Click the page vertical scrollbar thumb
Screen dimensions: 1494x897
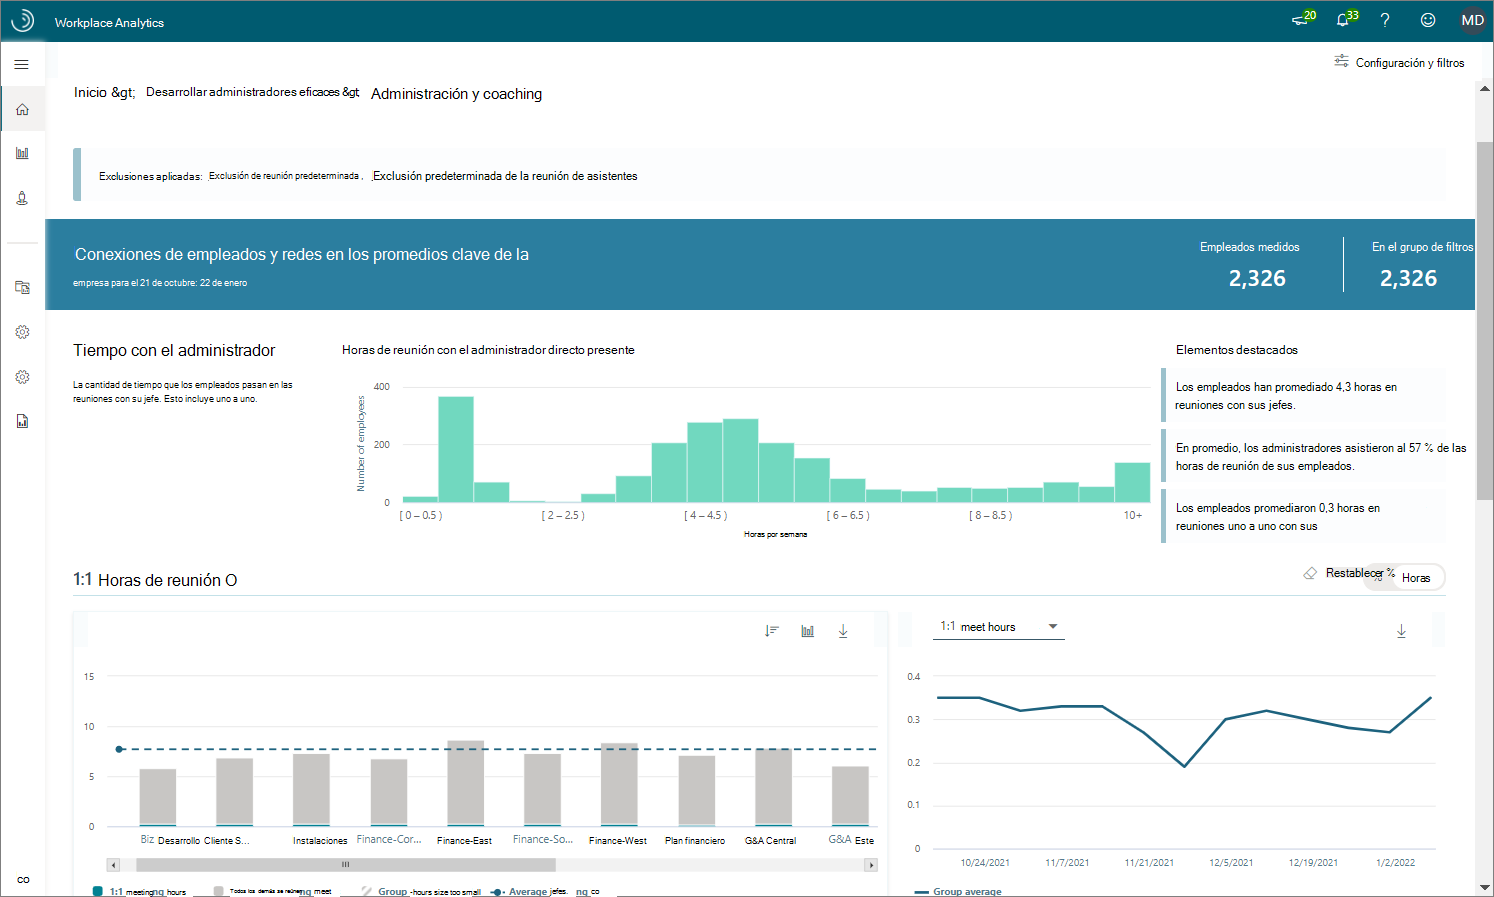[1485, 320]
